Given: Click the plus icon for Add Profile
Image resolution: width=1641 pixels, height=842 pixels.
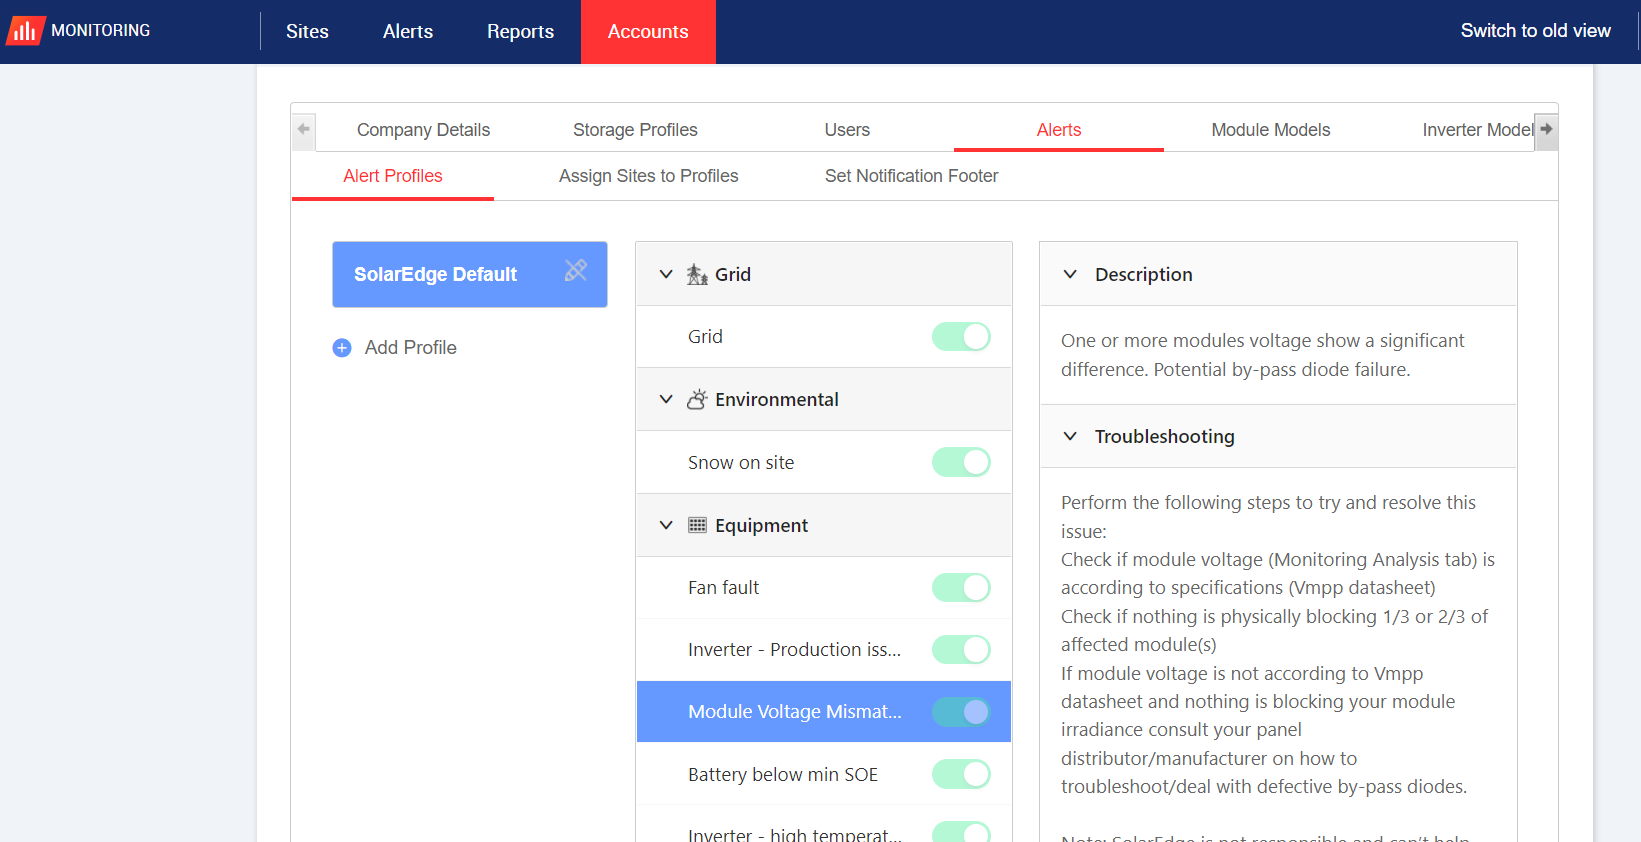Looking at the screenshot, I should 342,348.
